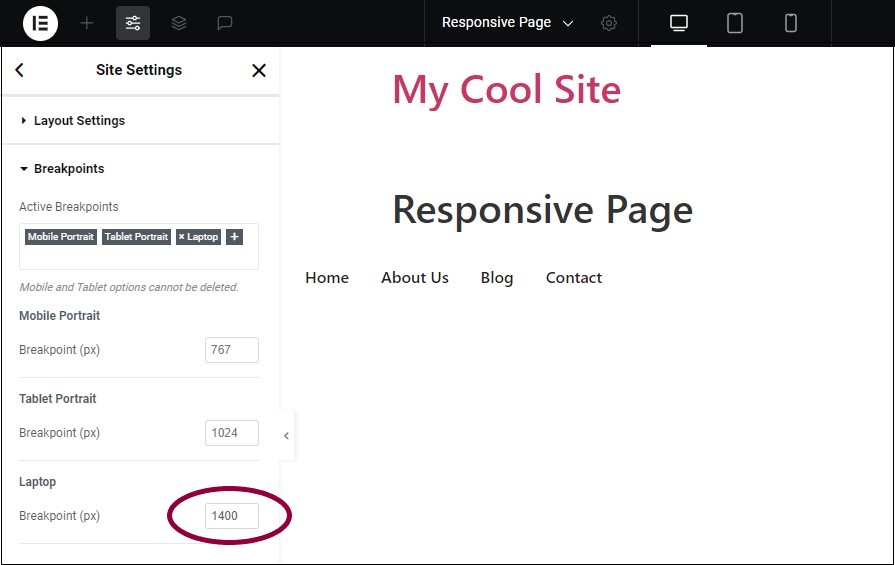The width and height of the screenshot is (895, 565).
Task: Open the Add Element plus icon
Action: tap(87, 23)
